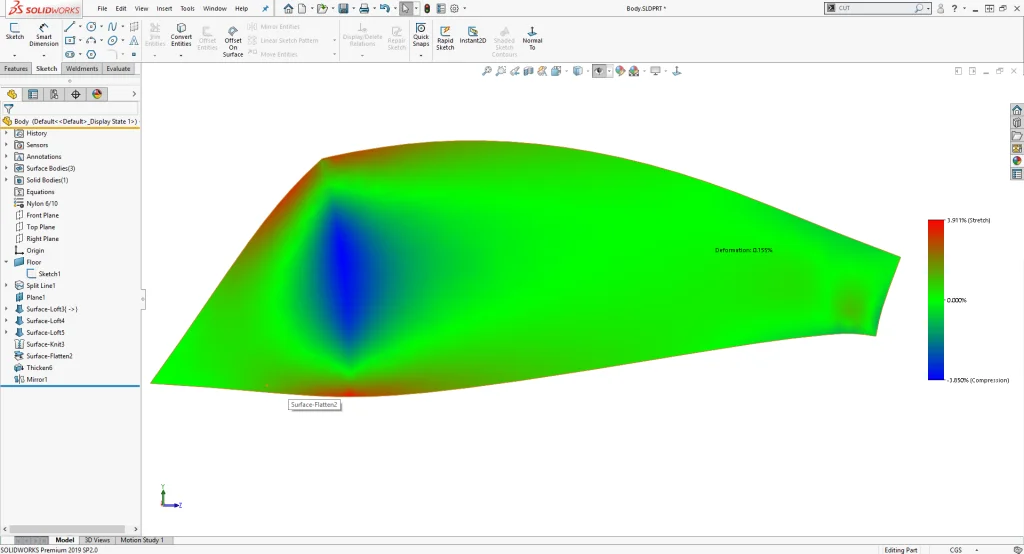Open the DisplayManager appearance tab icon
Image resolution: width=1024 pixels, height=554 pixels.
(x=97, y=94)
